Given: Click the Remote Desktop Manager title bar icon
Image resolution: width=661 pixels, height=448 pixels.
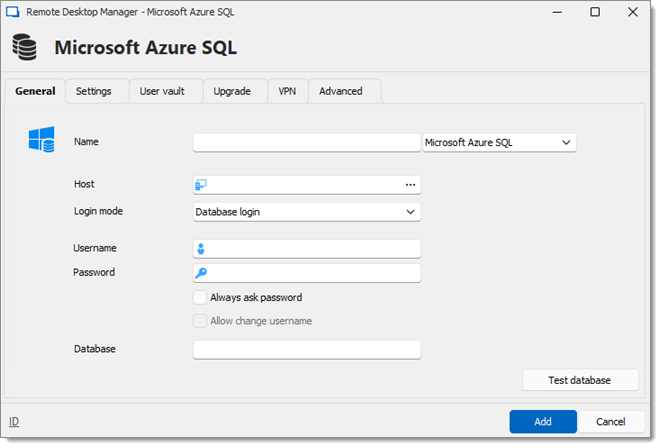Looking at the screenshot, I should coord(13,12).
